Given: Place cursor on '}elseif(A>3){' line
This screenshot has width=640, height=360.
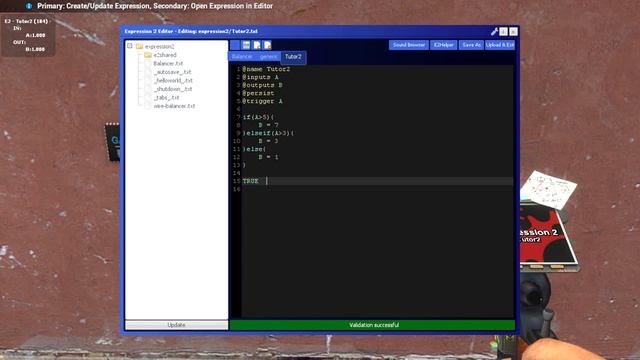Looking at the screenshot, I should (x=268, y=133).
